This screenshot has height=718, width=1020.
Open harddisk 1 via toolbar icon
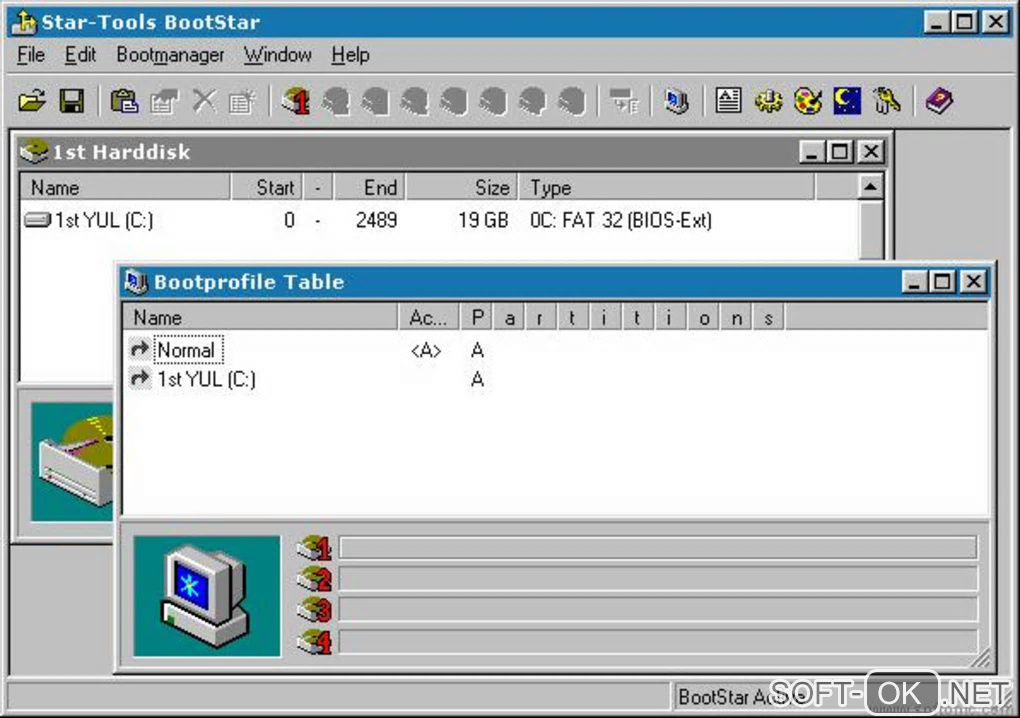click(296, 101)
